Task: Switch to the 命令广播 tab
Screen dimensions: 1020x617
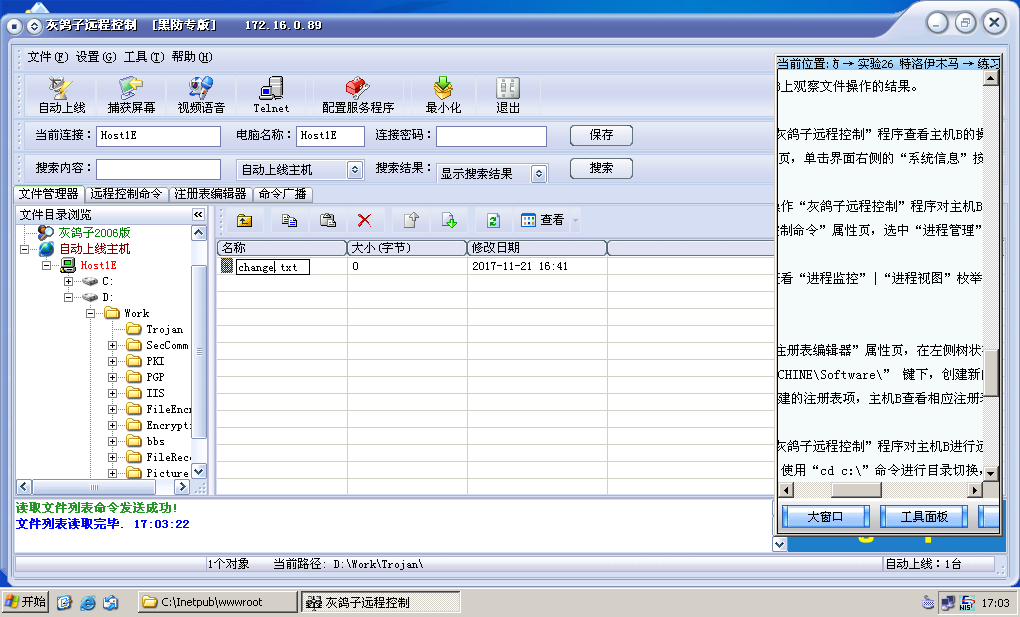Action: [282, 194]
